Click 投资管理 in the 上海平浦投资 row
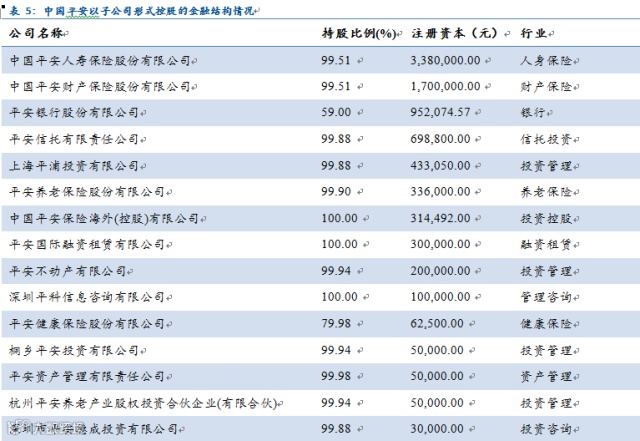This screenshot has height=441, width=640. 546,165
